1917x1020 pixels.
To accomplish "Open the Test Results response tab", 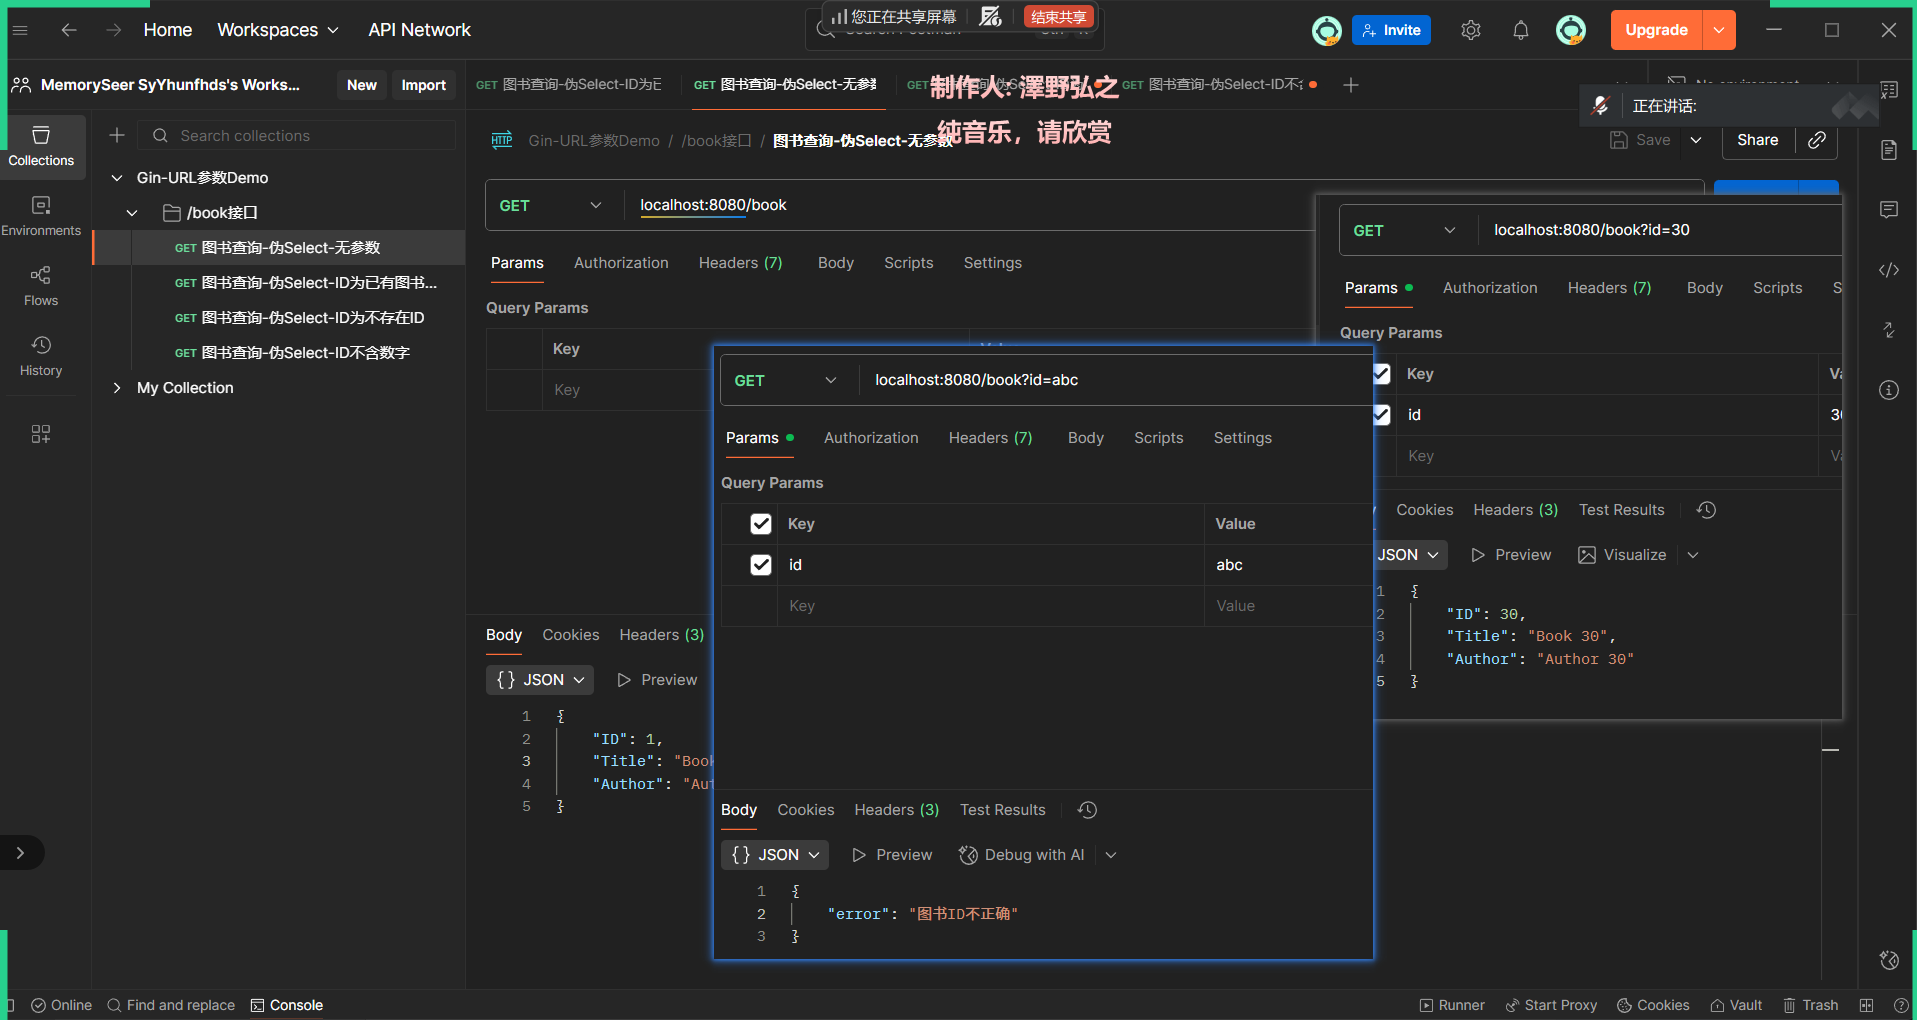I will pyautogui.click(x=1002, y=810).
